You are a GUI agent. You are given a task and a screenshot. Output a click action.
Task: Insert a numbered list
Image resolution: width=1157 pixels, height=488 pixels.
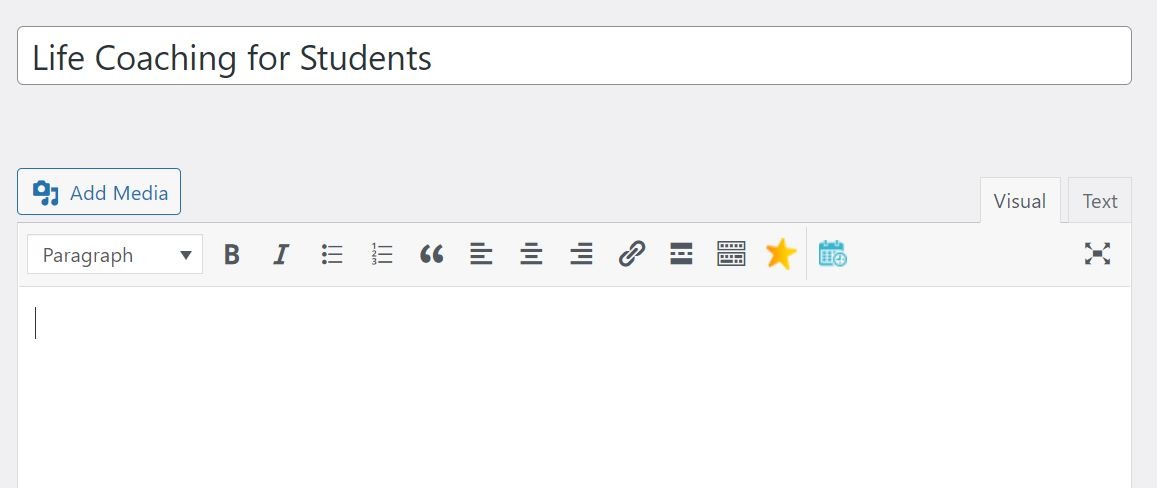(381, 255)
